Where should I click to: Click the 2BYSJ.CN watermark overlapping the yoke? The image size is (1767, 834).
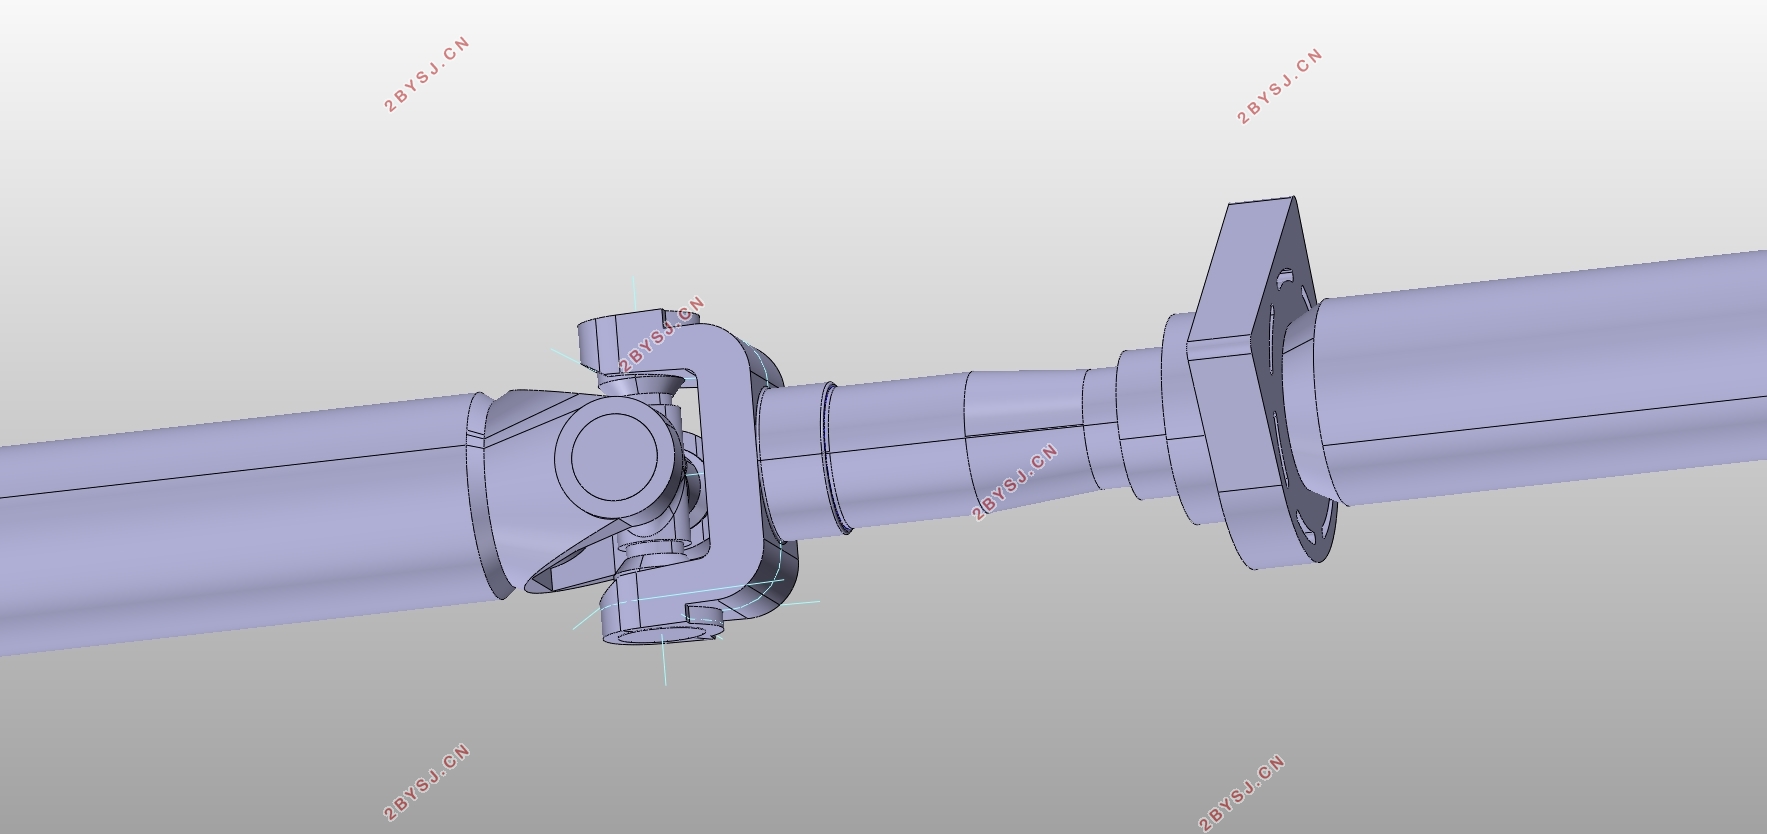click(662, 335)
